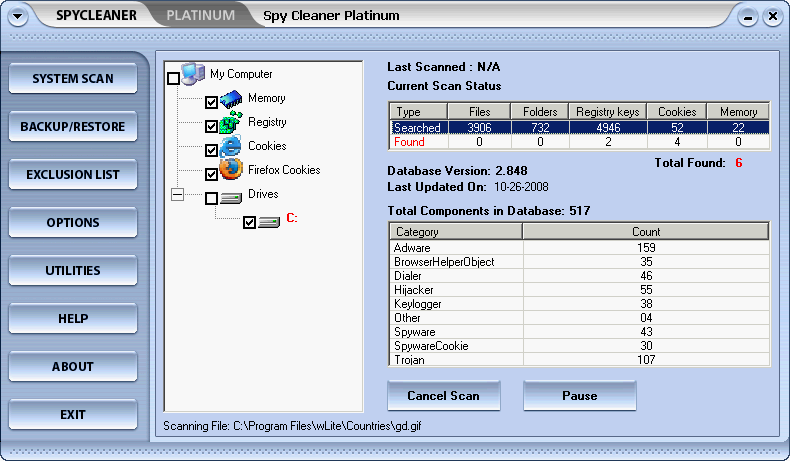Select the BrowserHelperObject category row
790x461 pixels.
tap(579, 262)
